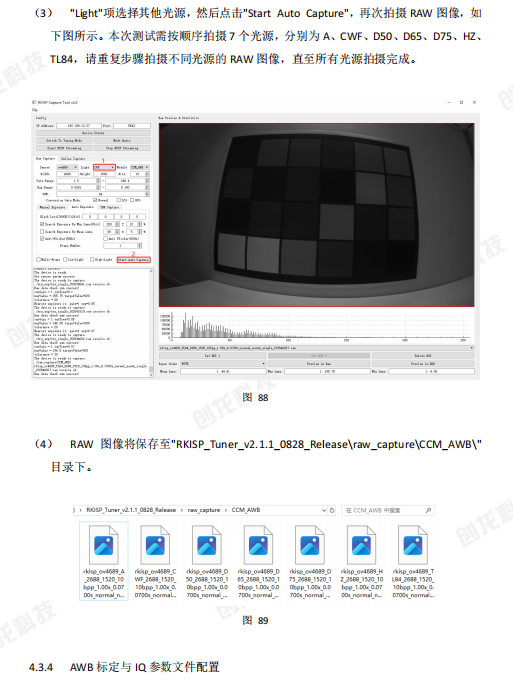The width and height of the screenshot is (513, 684).
Task: Select the rkisp_ov4689_HZ file icon
Action: 361,545
